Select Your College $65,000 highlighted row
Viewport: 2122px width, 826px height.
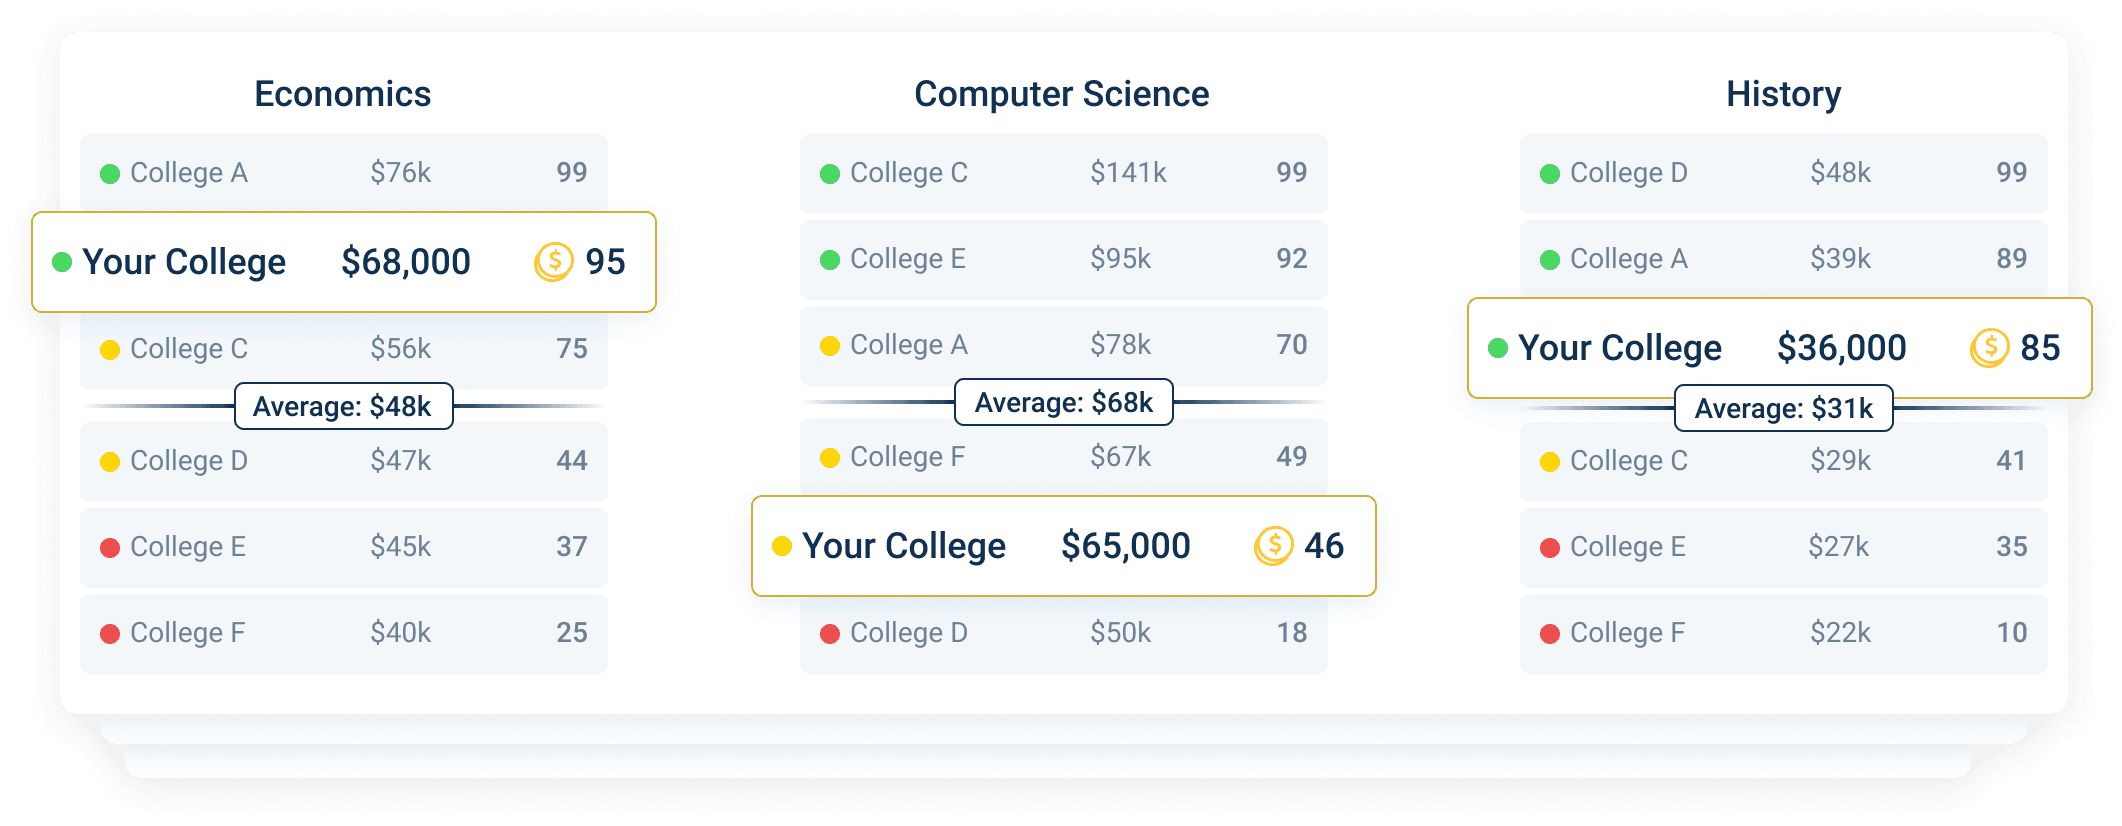(1064, 546)
